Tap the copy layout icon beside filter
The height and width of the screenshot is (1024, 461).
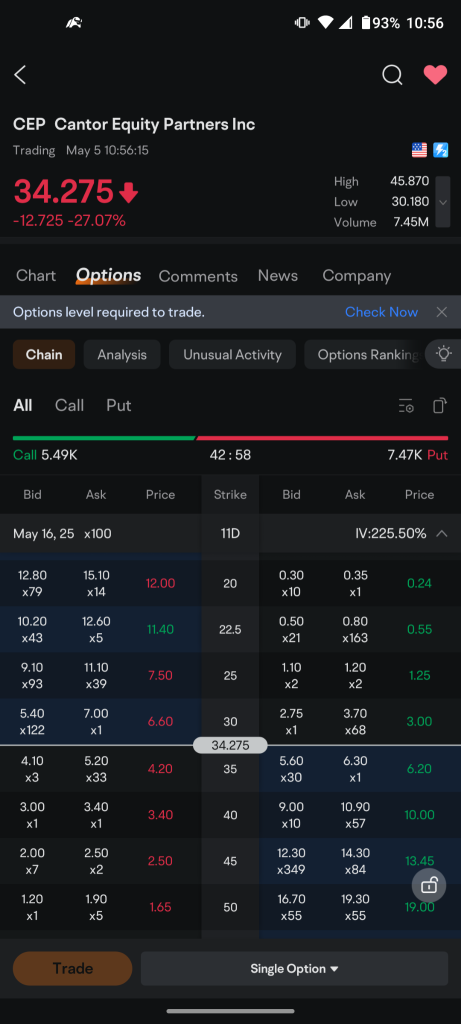click(x=440, y=406)
